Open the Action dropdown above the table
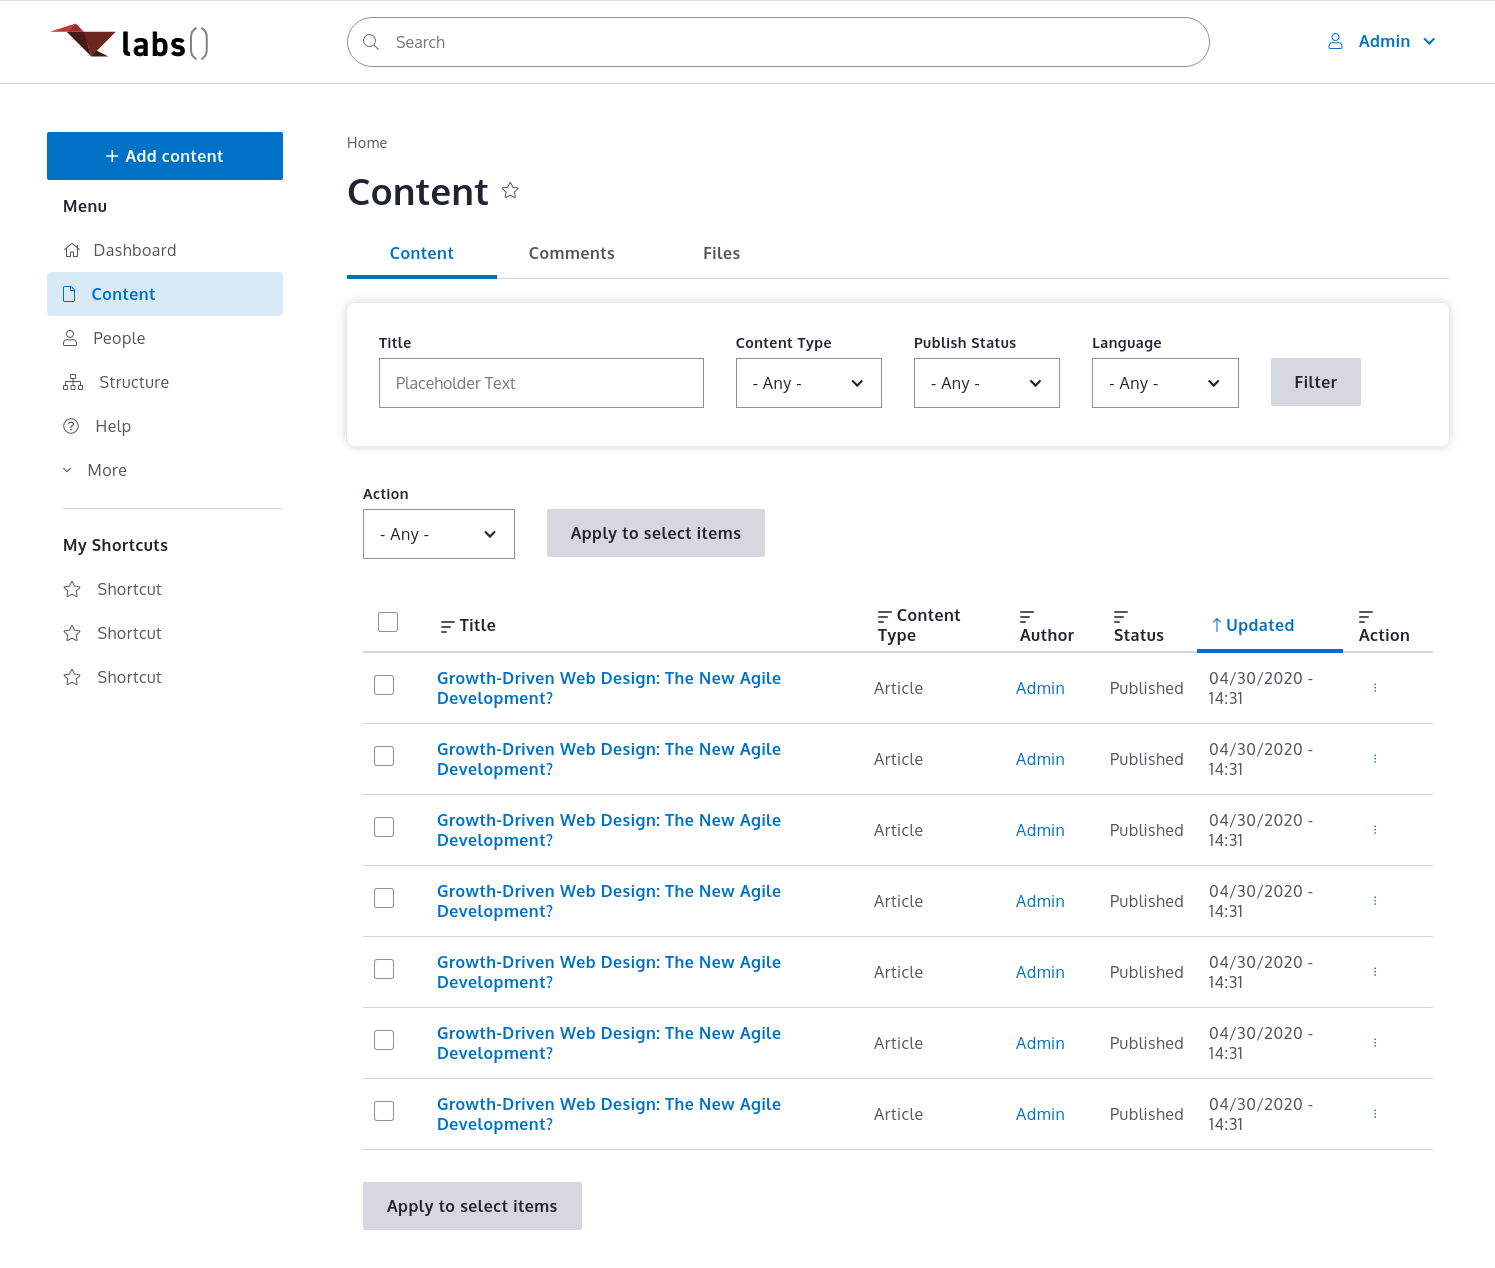This screenshot has height=1268, width=1495. 439,534
